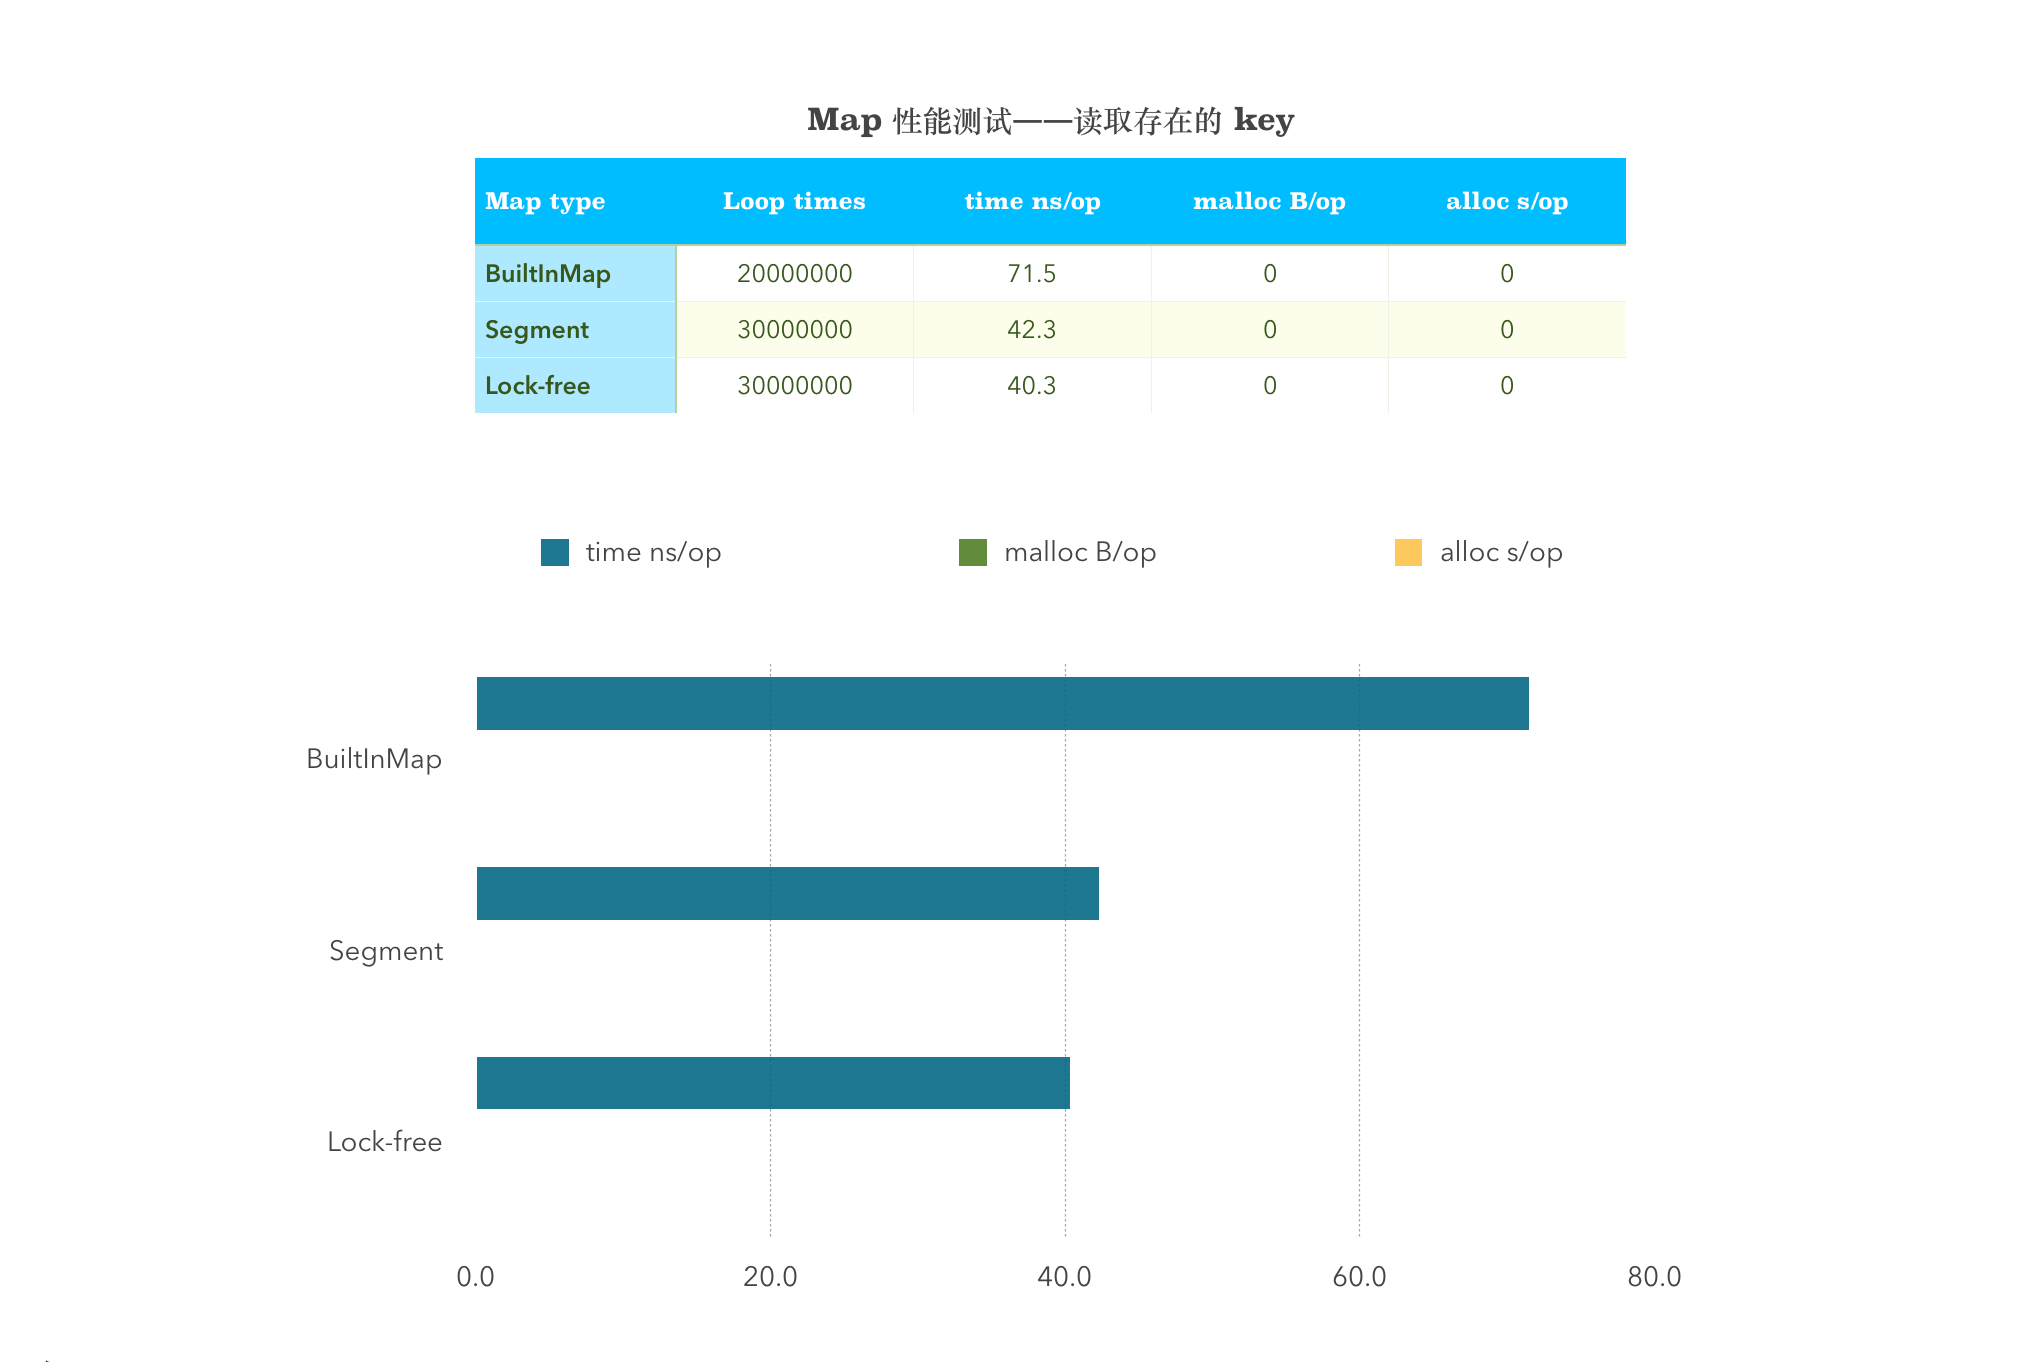
Task: Click the alloc s/op column header
Action: click(1506, 201)
